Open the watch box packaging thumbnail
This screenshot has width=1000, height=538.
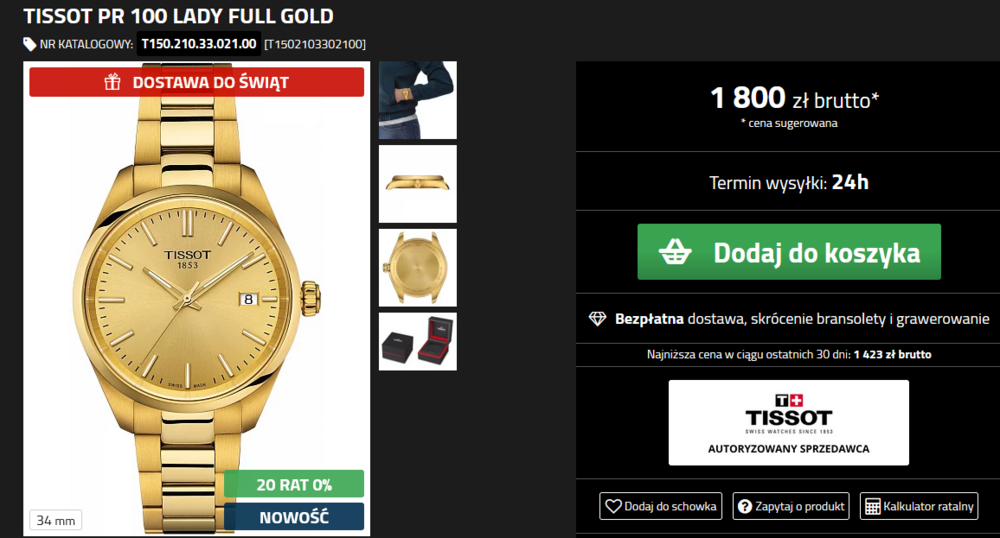(x=418, y=342)
